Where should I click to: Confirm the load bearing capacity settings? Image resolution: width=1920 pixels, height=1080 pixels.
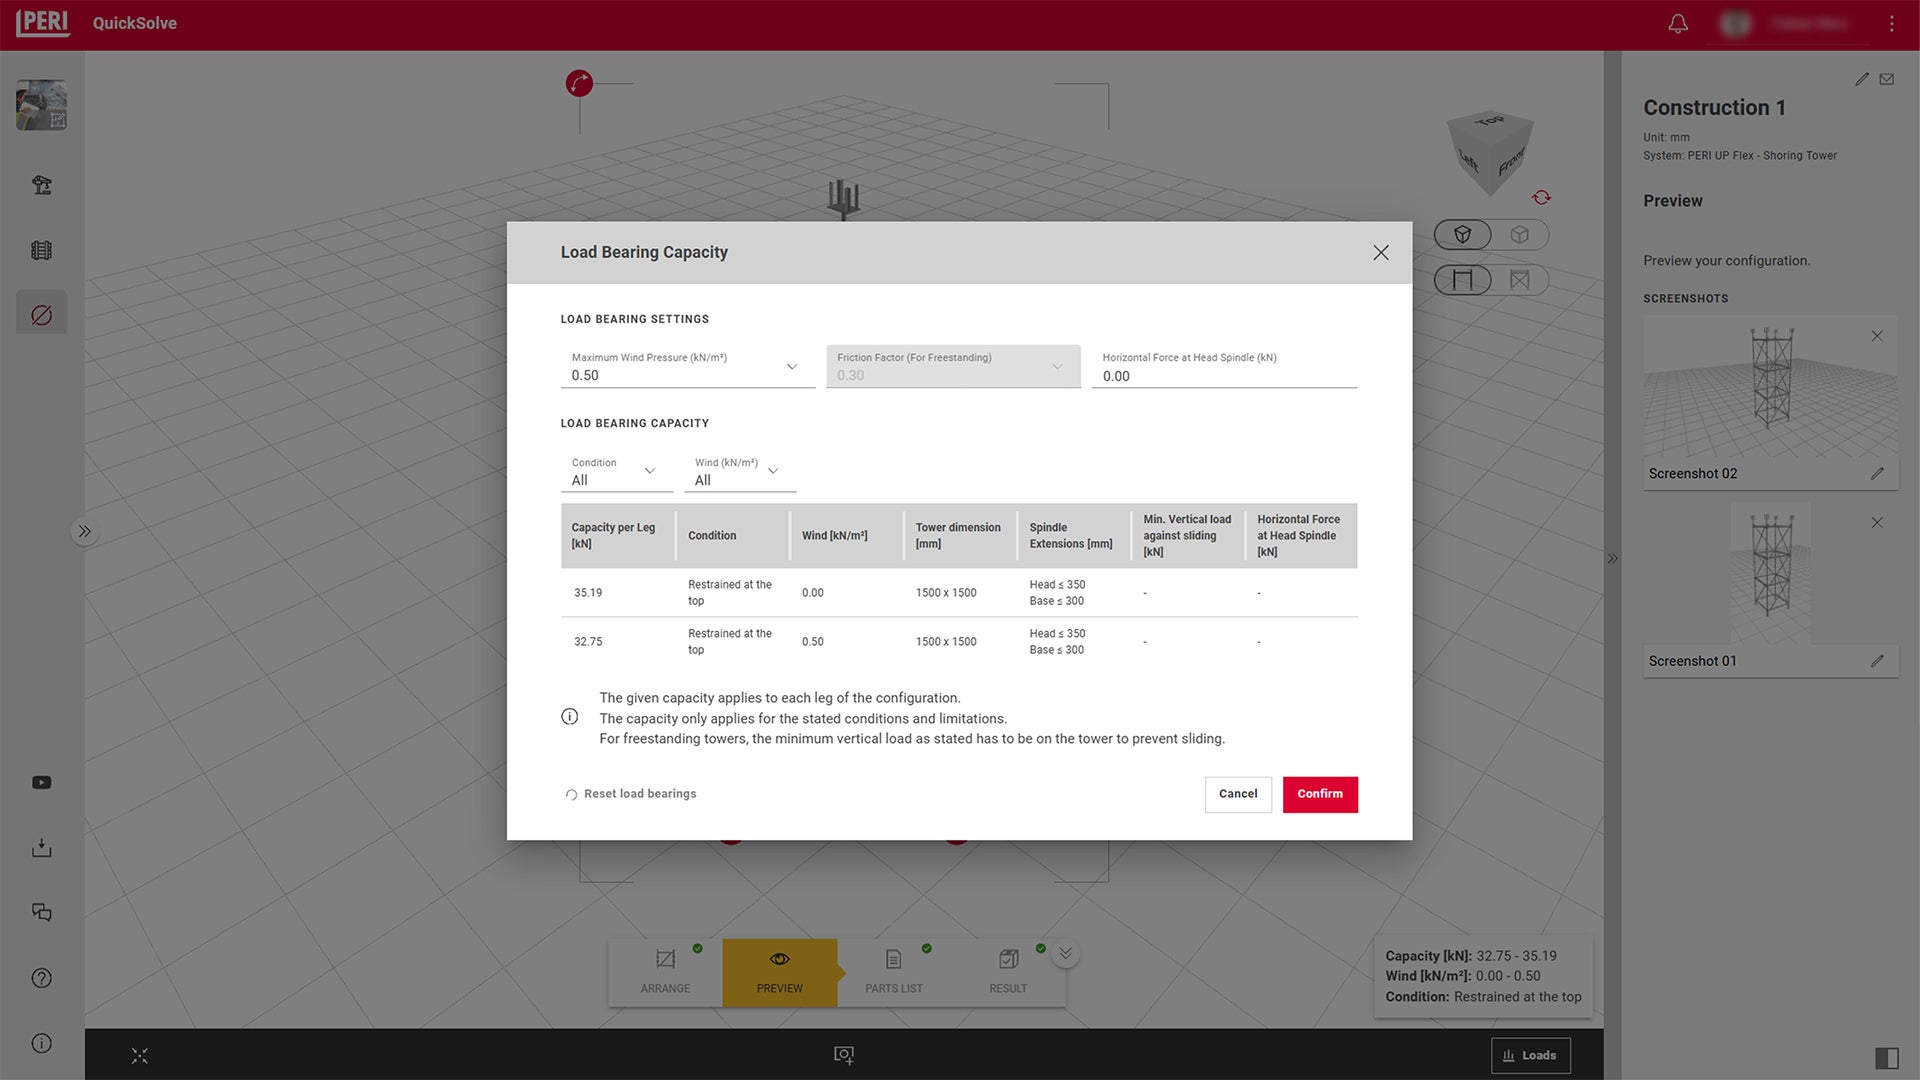[1320, 794]
